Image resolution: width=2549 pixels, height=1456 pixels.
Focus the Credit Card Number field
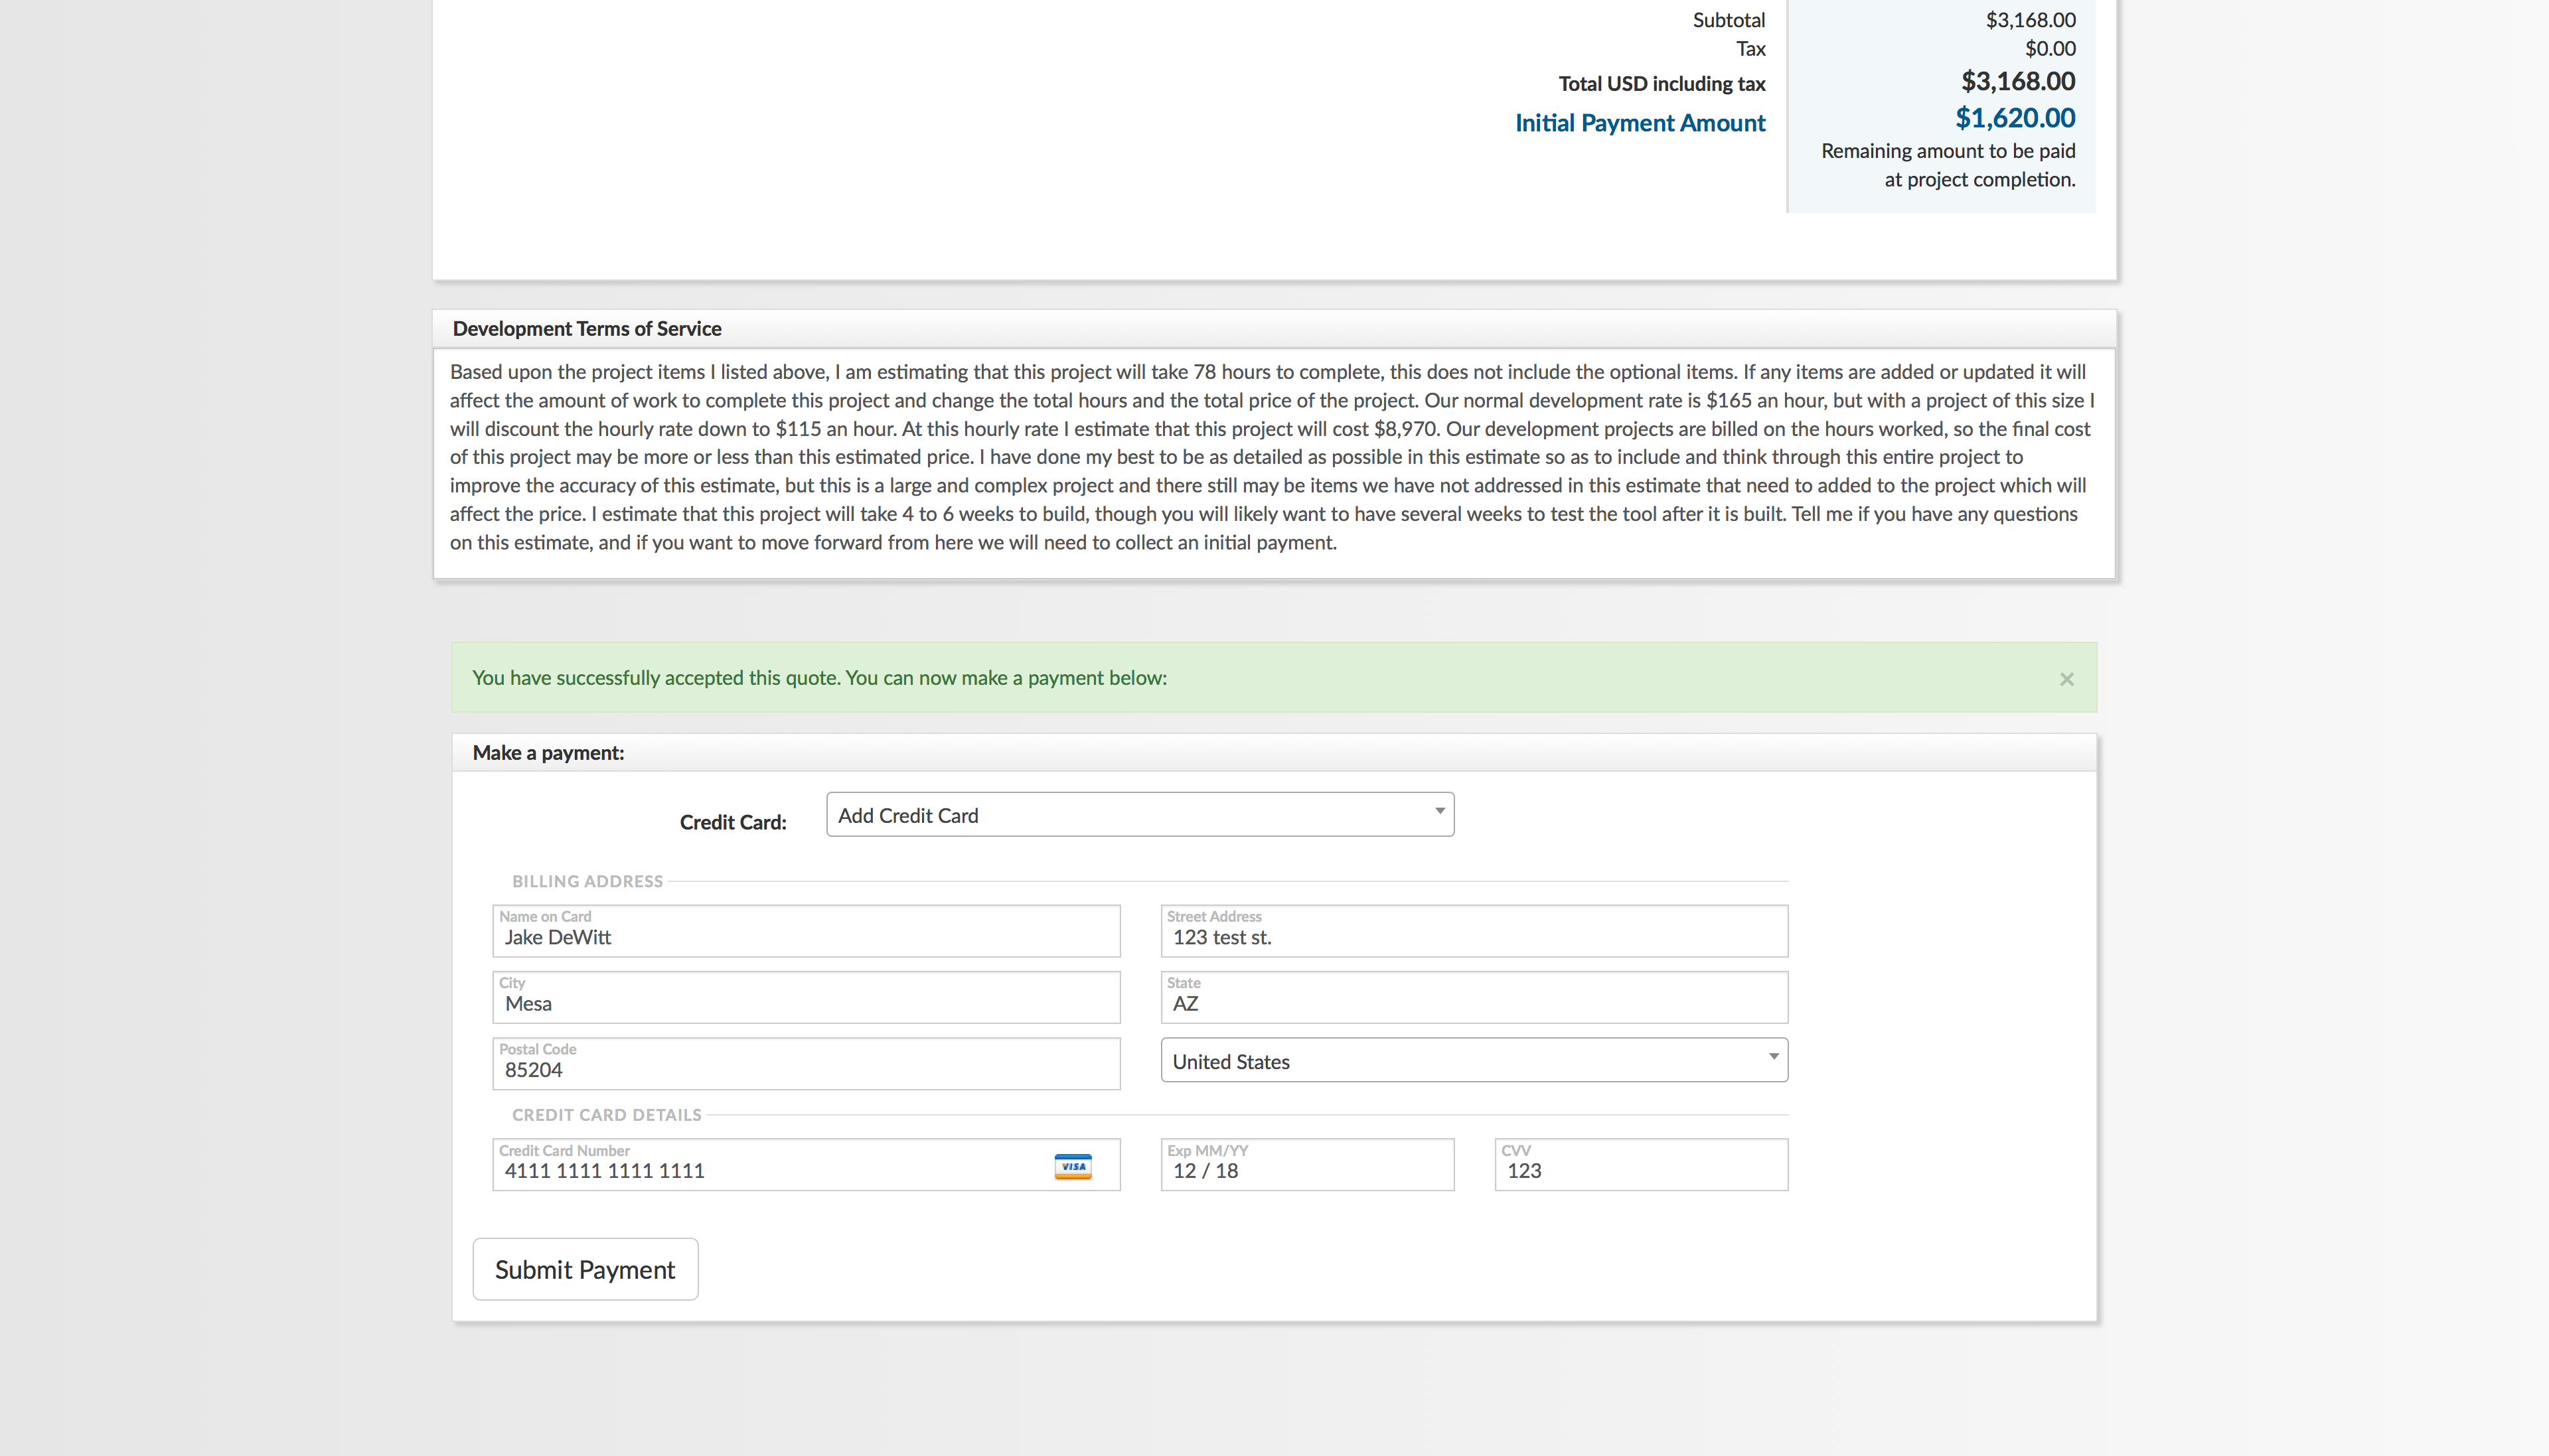point(770,1170)
